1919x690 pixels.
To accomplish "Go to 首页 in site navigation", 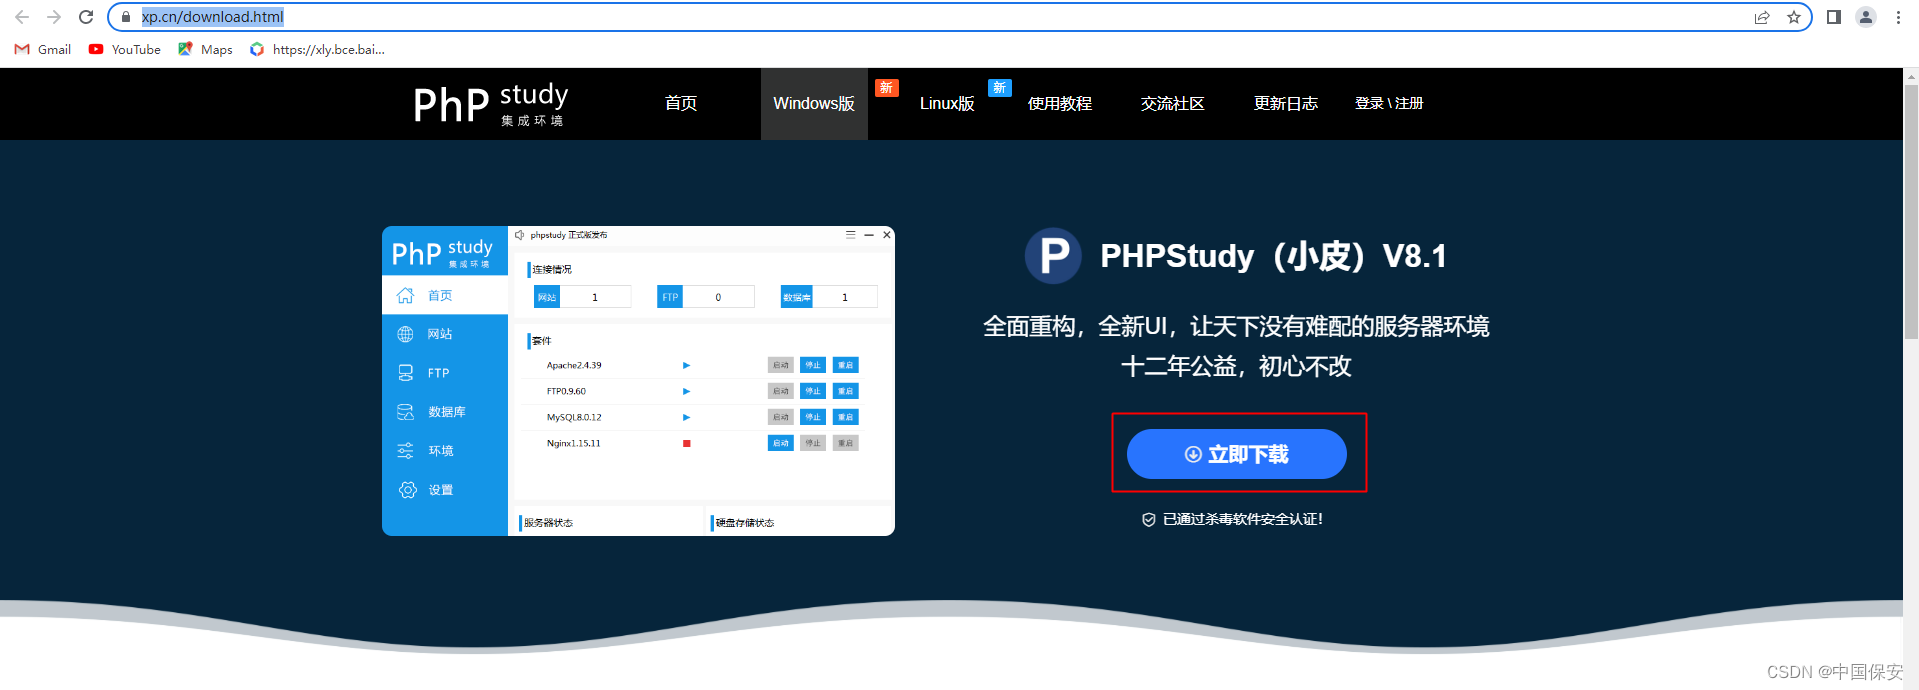I will [x=681, y=103].
